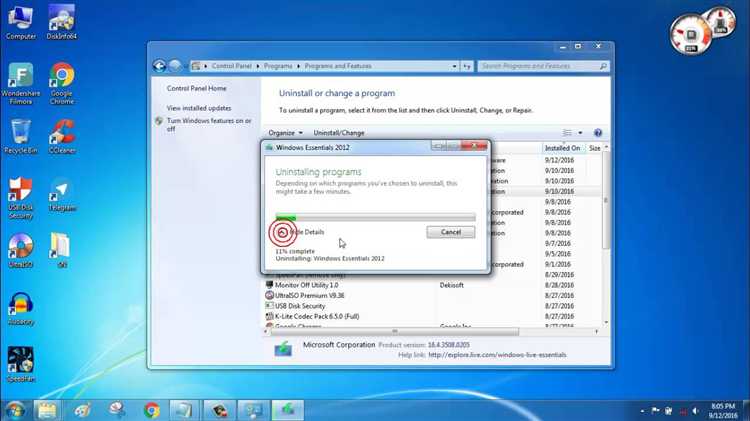Click the Programs breadcrumb

tap(278, 66)
